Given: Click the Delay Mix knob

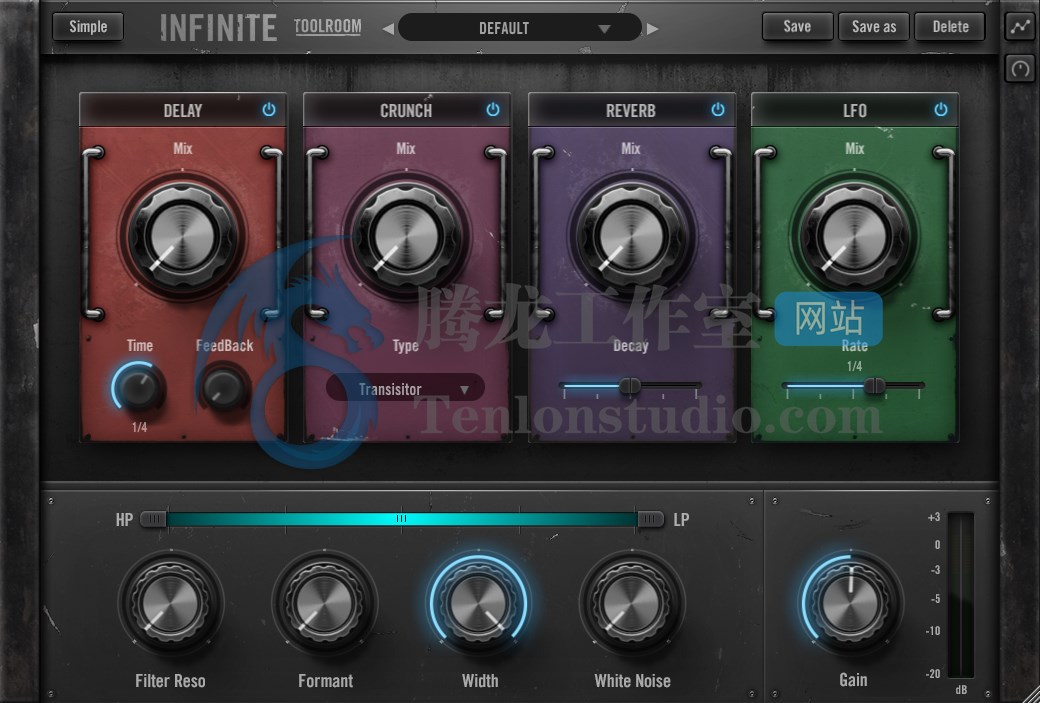Looking at the screenshot, I should [182, 236].
